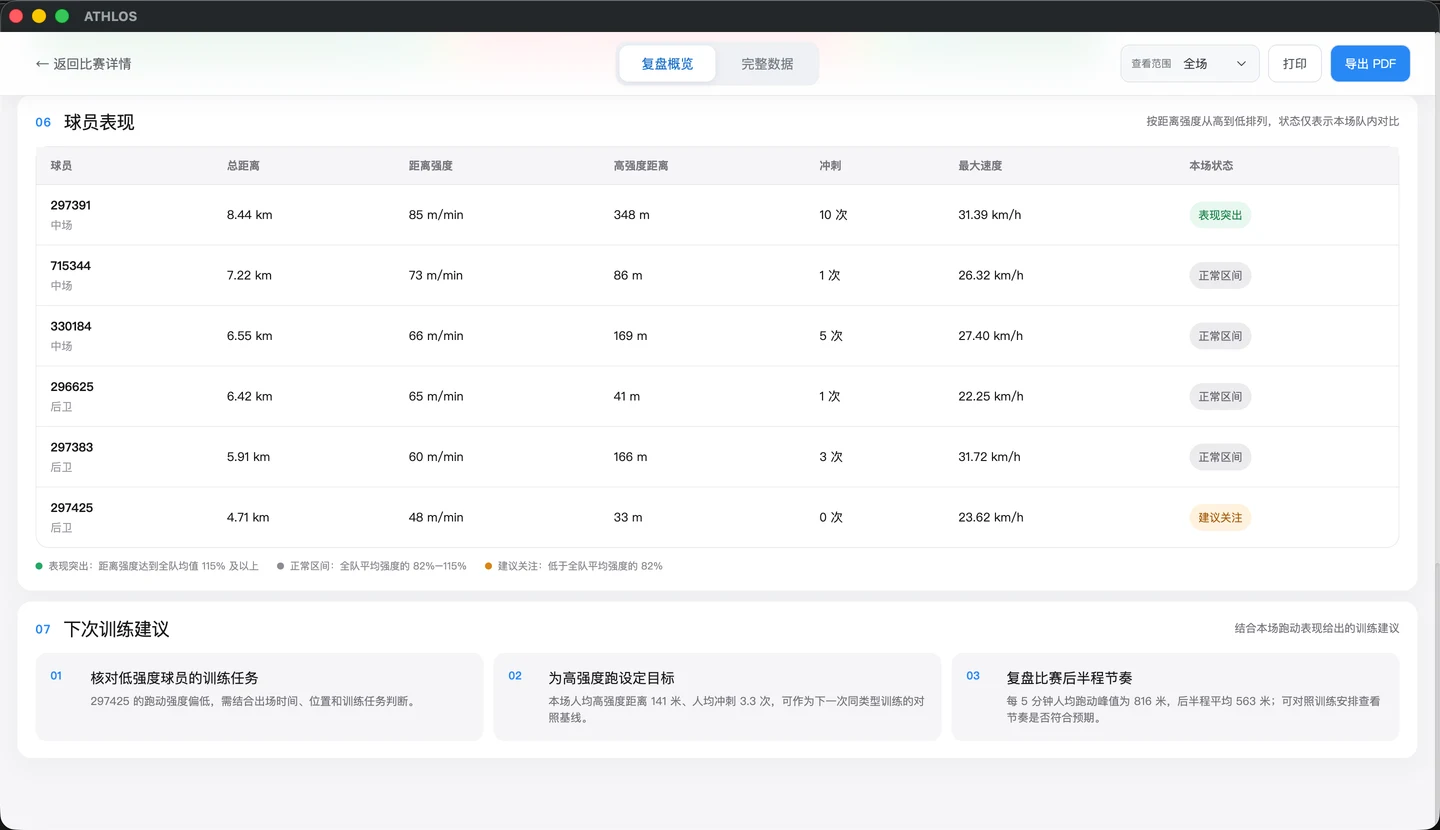
Task: Click the 348 m high-intensity distance cell
Action: pos(632,215)
